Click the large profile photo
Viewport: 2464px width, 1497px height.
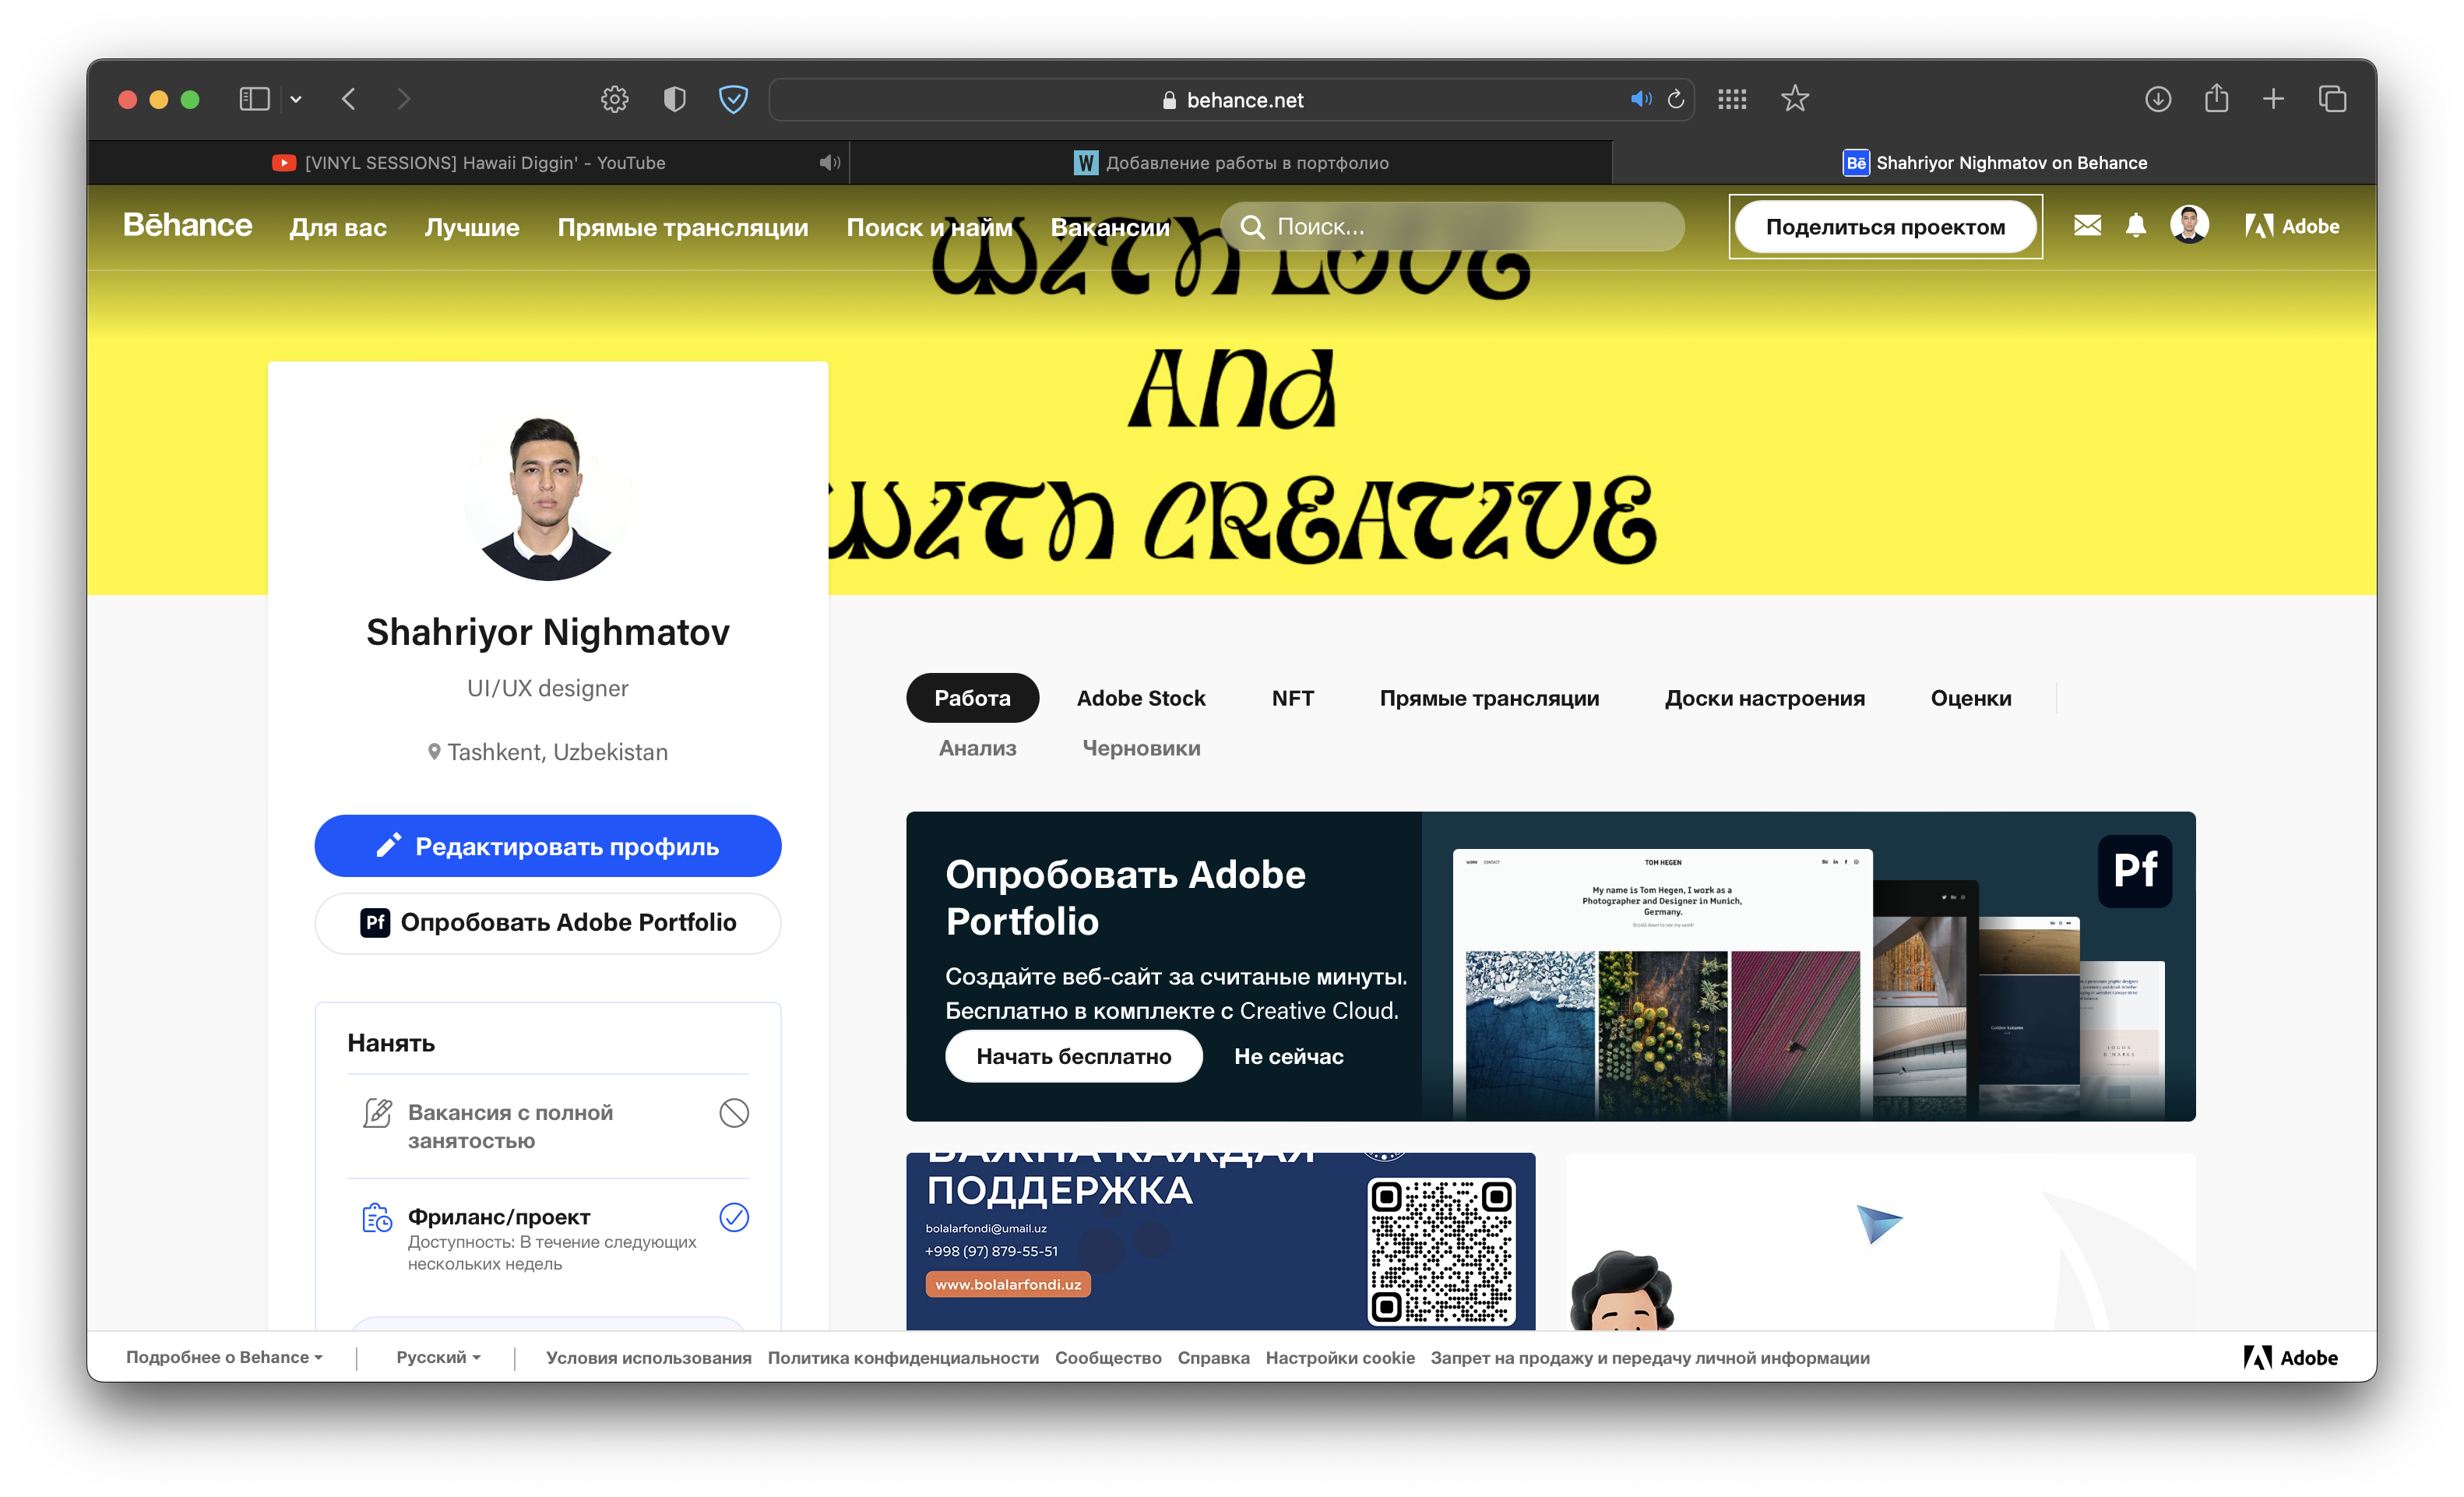547,497
